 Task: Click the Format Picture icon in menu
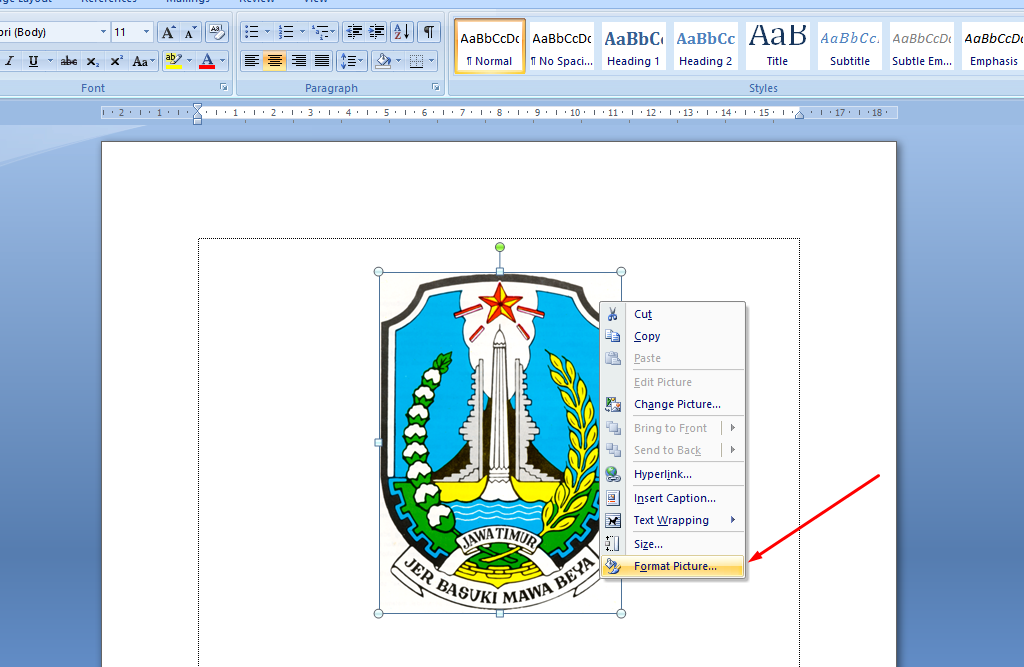coord(613,566)
